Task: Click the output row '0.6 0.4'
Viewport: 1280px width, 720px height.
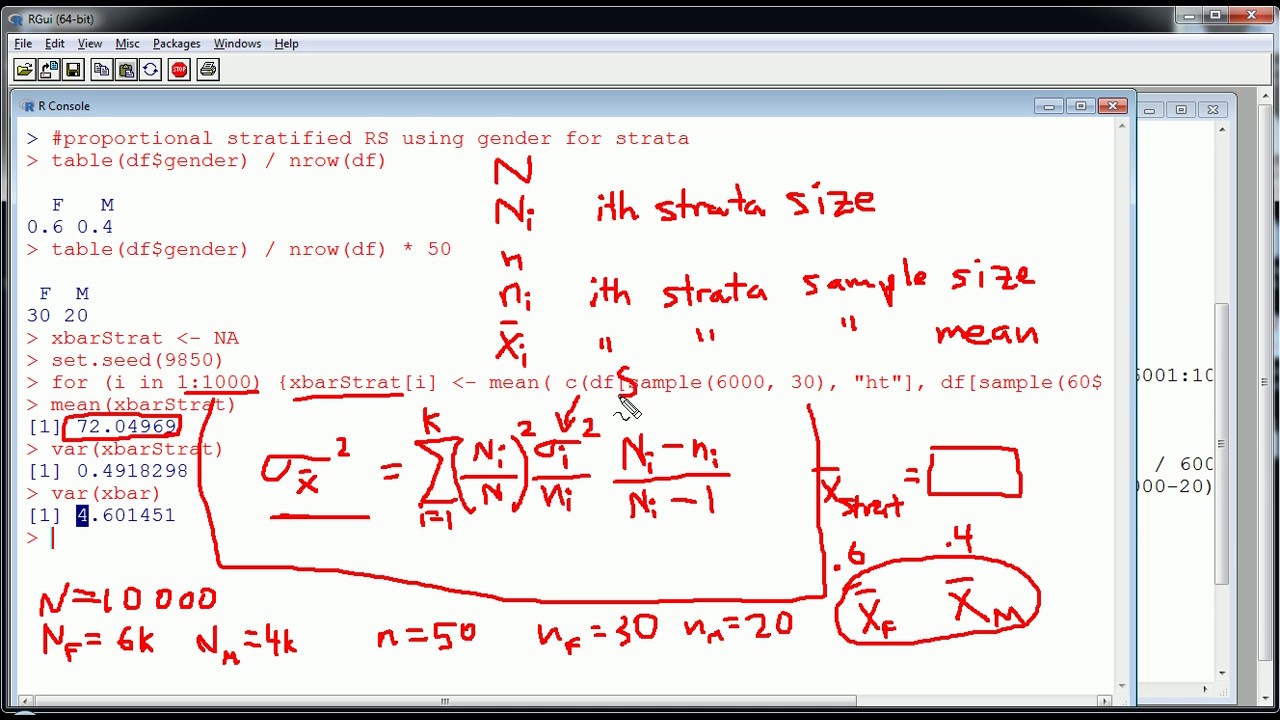Action: [70, 227]
